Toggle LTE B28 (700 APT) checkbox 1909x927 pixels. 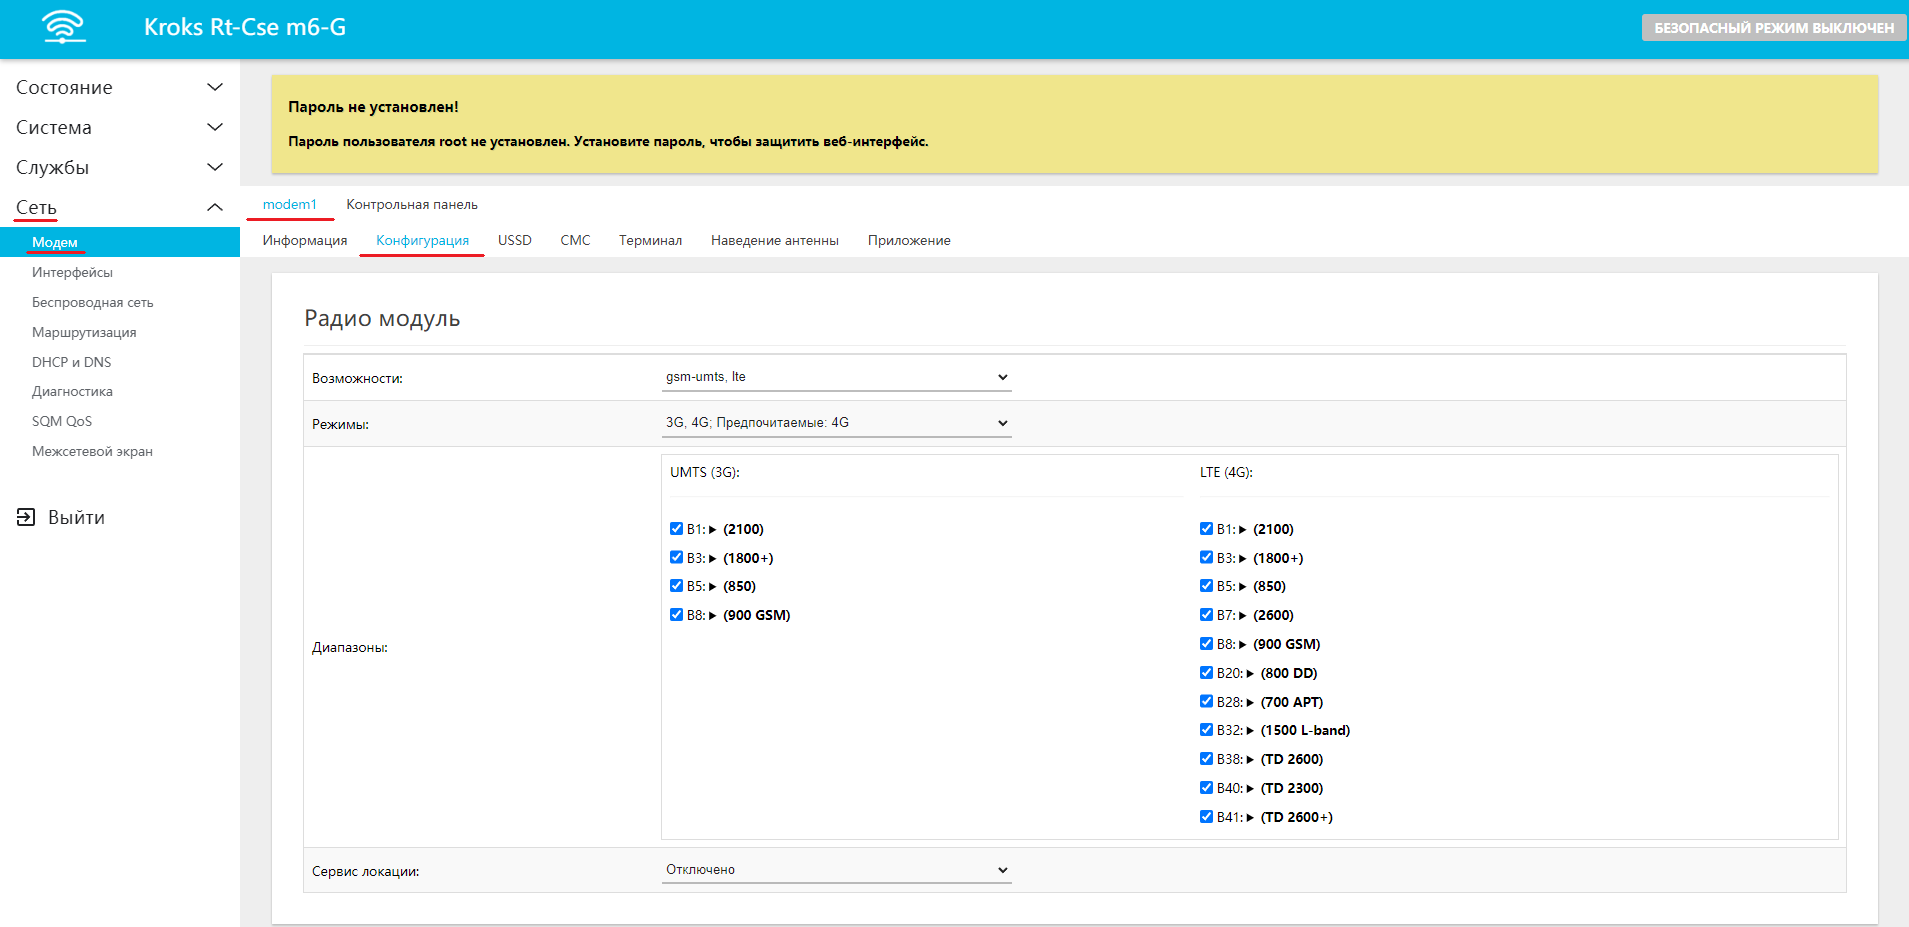coord(1207,702)
